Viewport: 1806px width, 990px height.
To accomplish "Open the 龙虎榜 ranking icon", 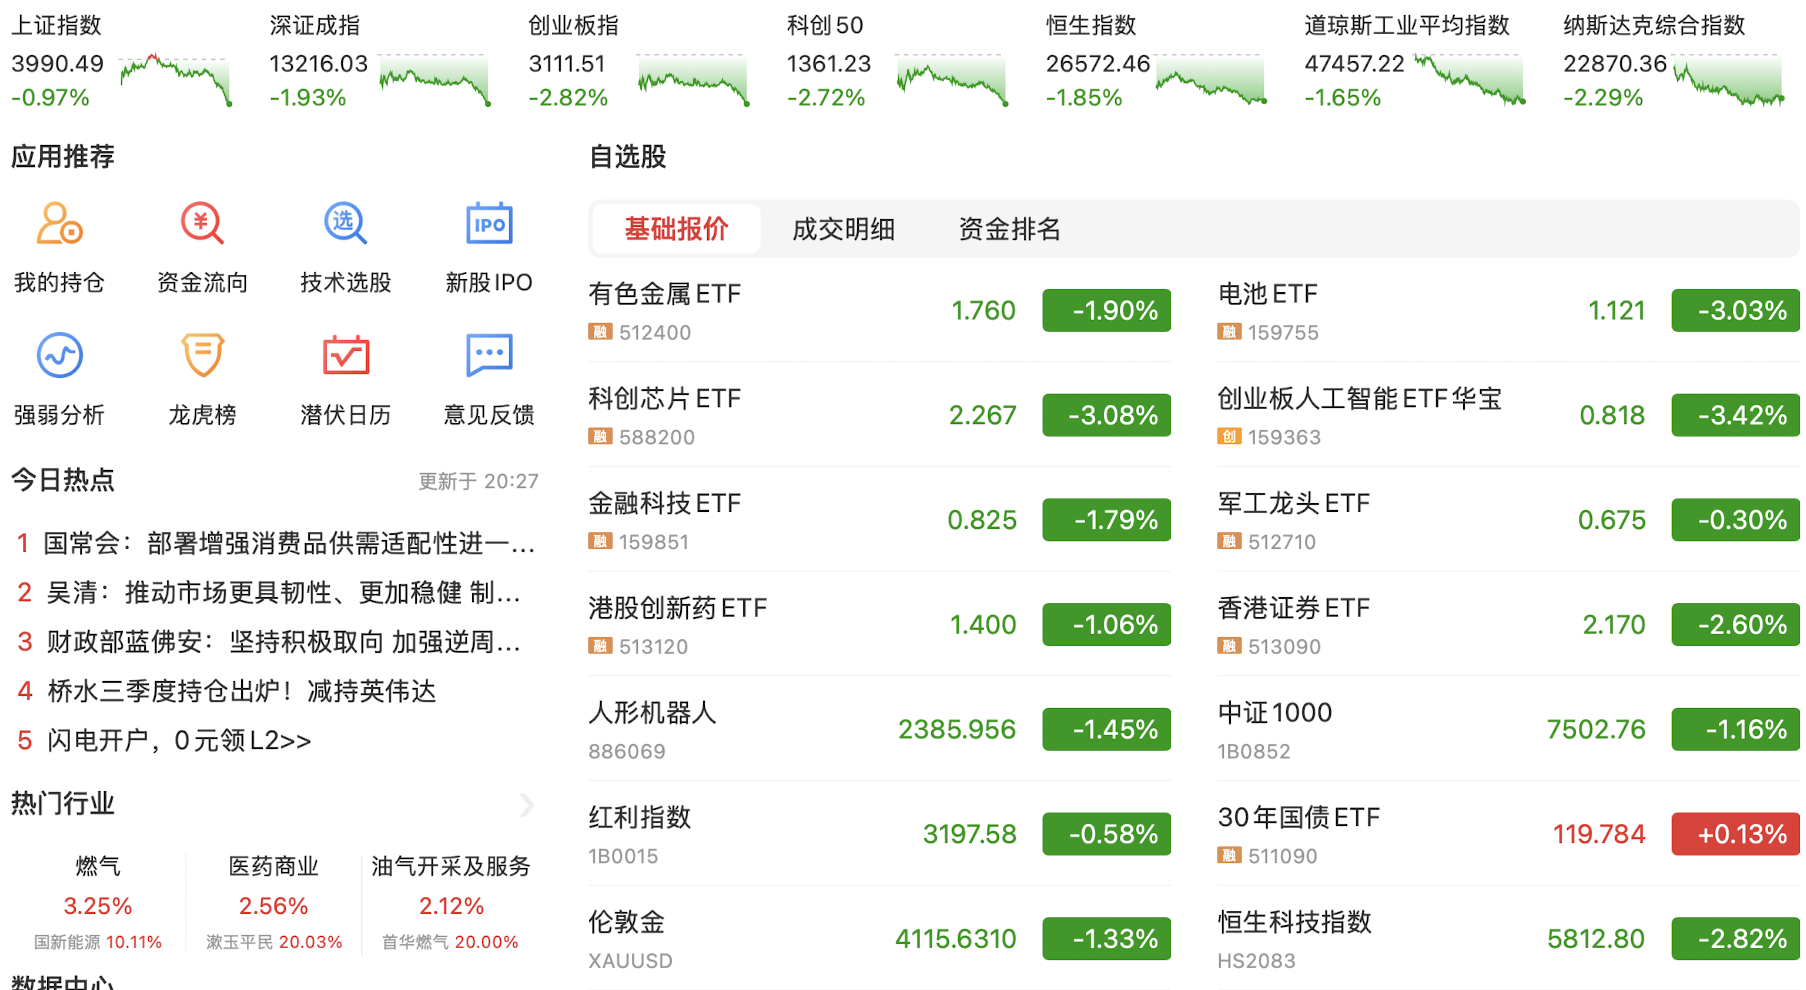I will pyautogui.click(x=202, y=356).
